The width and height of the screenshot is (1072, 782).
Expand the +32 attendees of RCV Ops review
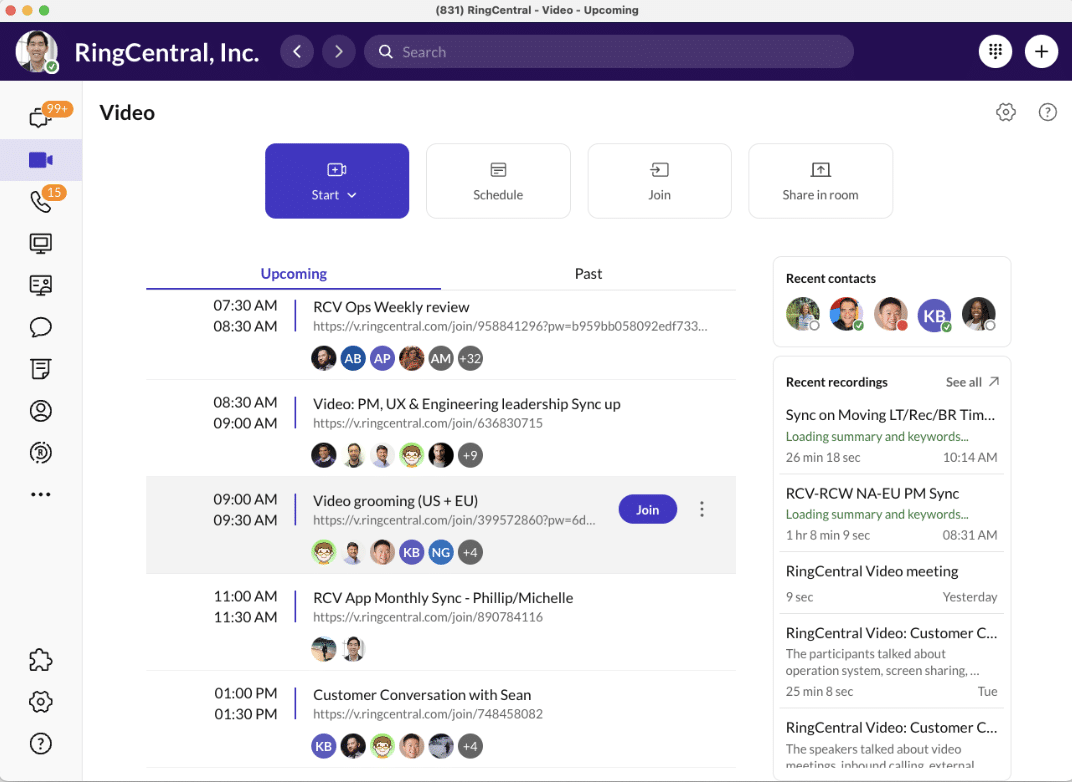470,358
